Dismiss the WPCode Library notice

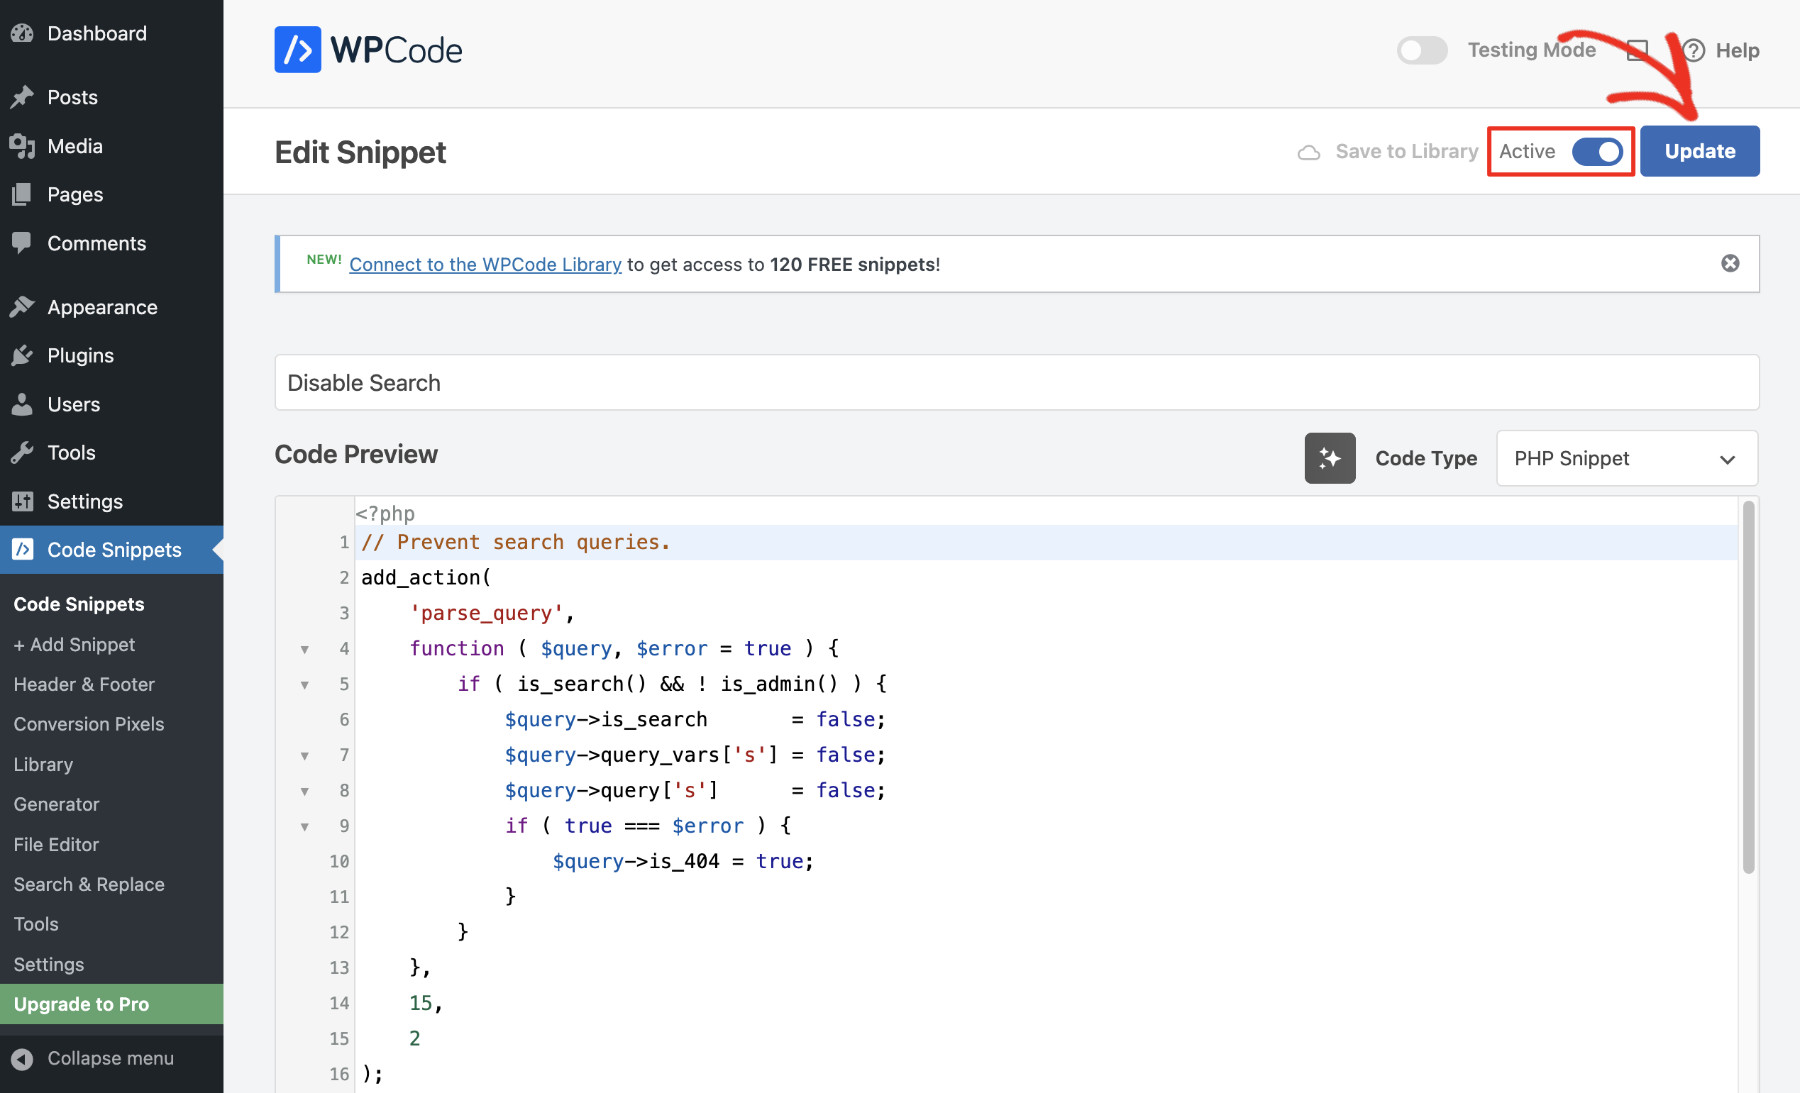[x=1729, y=263]
